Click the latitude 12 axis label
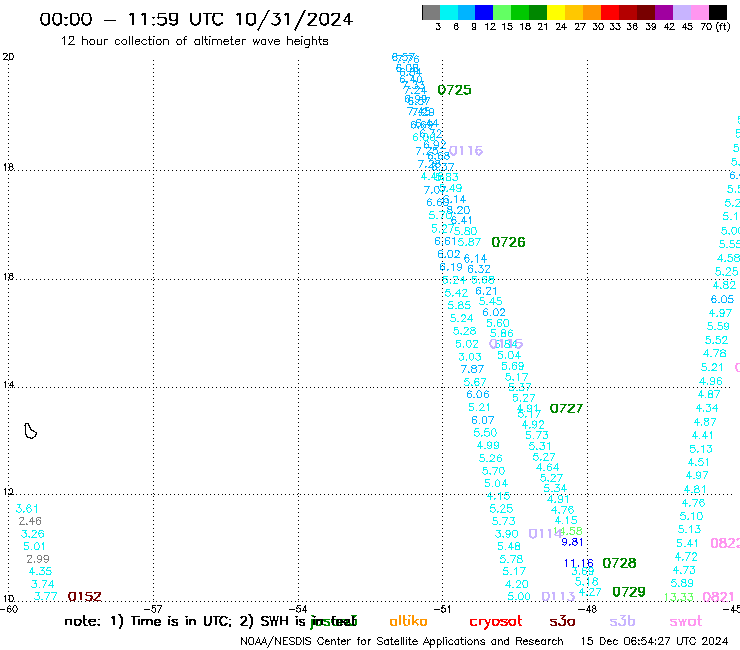 pyautogui.click(x=8, y=492)
